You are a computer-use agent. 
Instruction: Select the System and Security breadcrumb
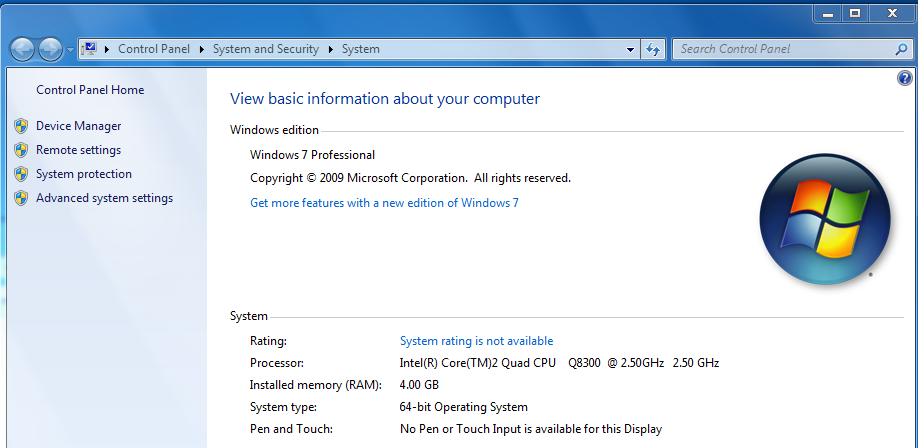pyautogui.click(x=266, y=49)
